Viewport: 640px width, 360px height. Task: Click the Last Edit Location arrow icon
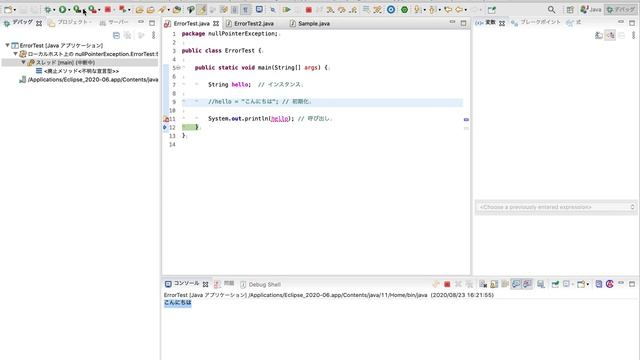coord(448,9)
